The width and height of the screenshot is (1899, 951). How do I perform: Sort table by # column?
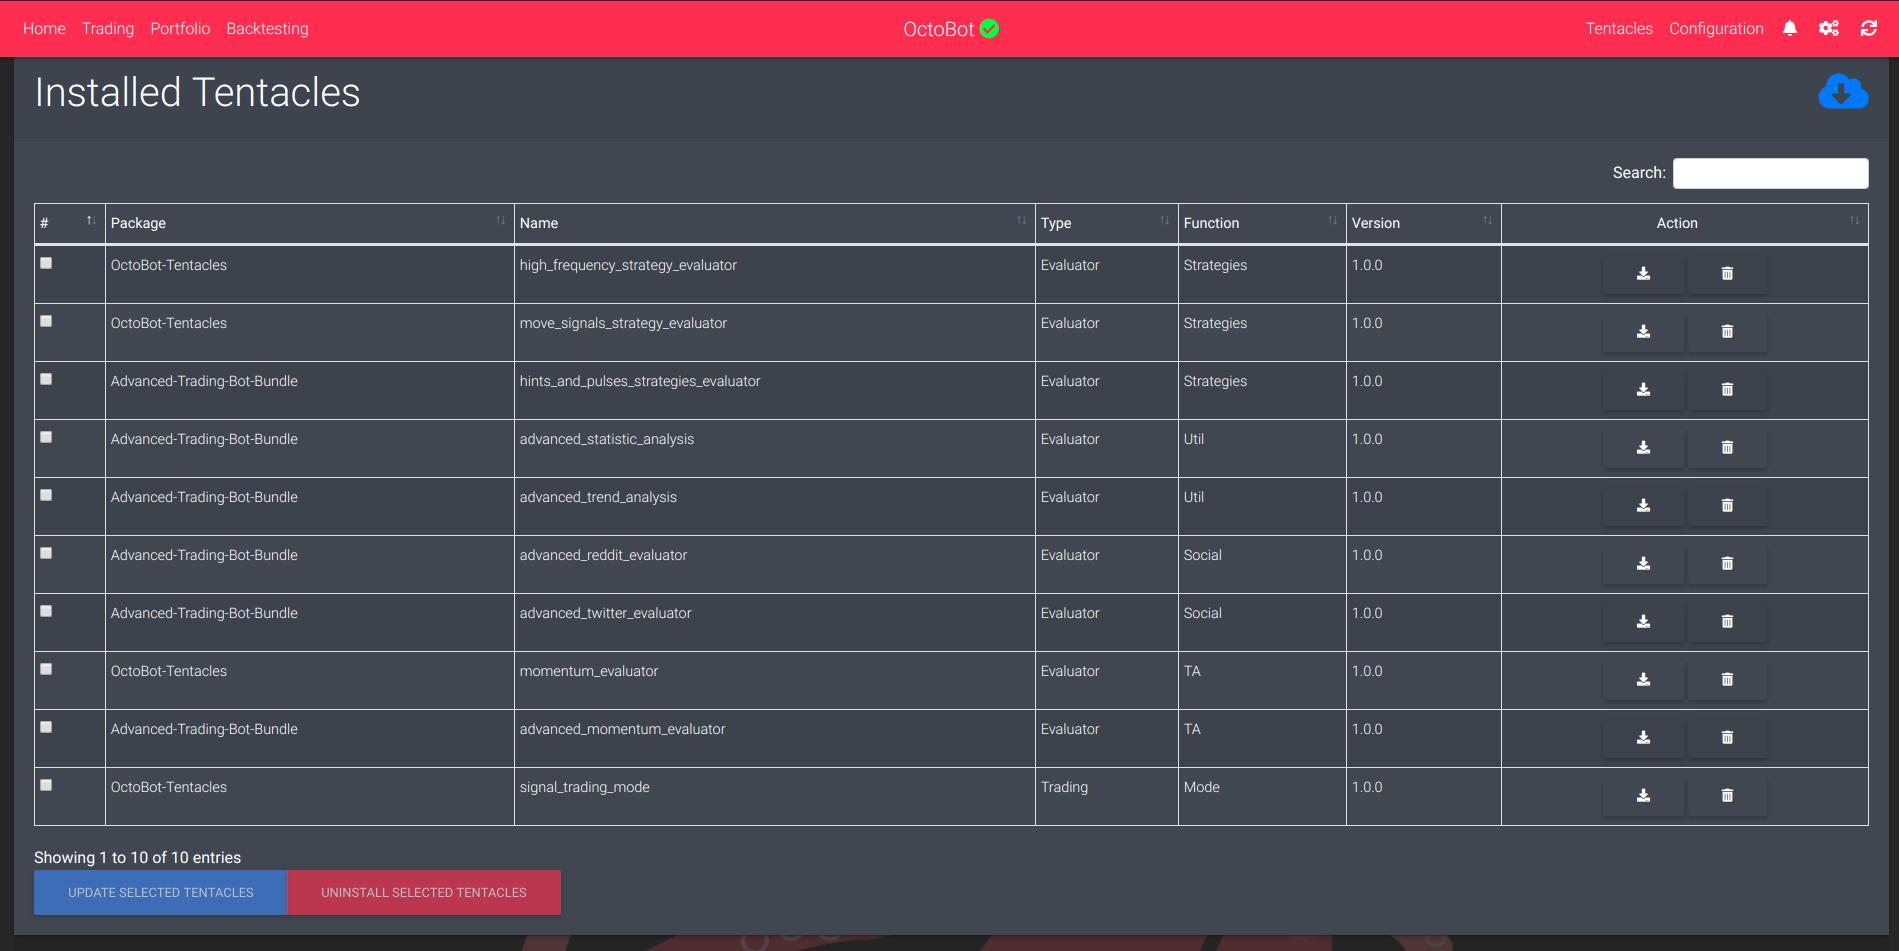69,223
